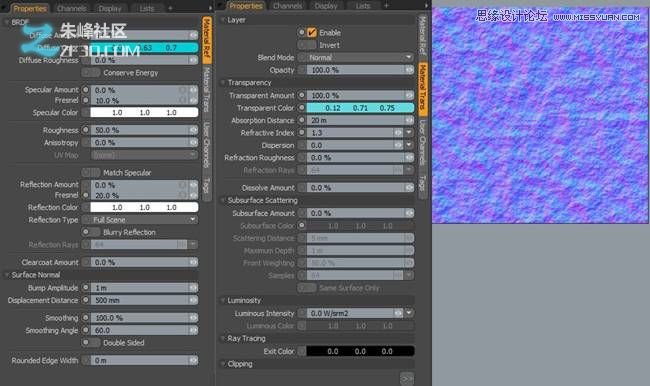Image resolution: width=650 pixels, height=386 pixels.
Task: Click the Transparent Color channel animation dot
Action: [301, 108]
